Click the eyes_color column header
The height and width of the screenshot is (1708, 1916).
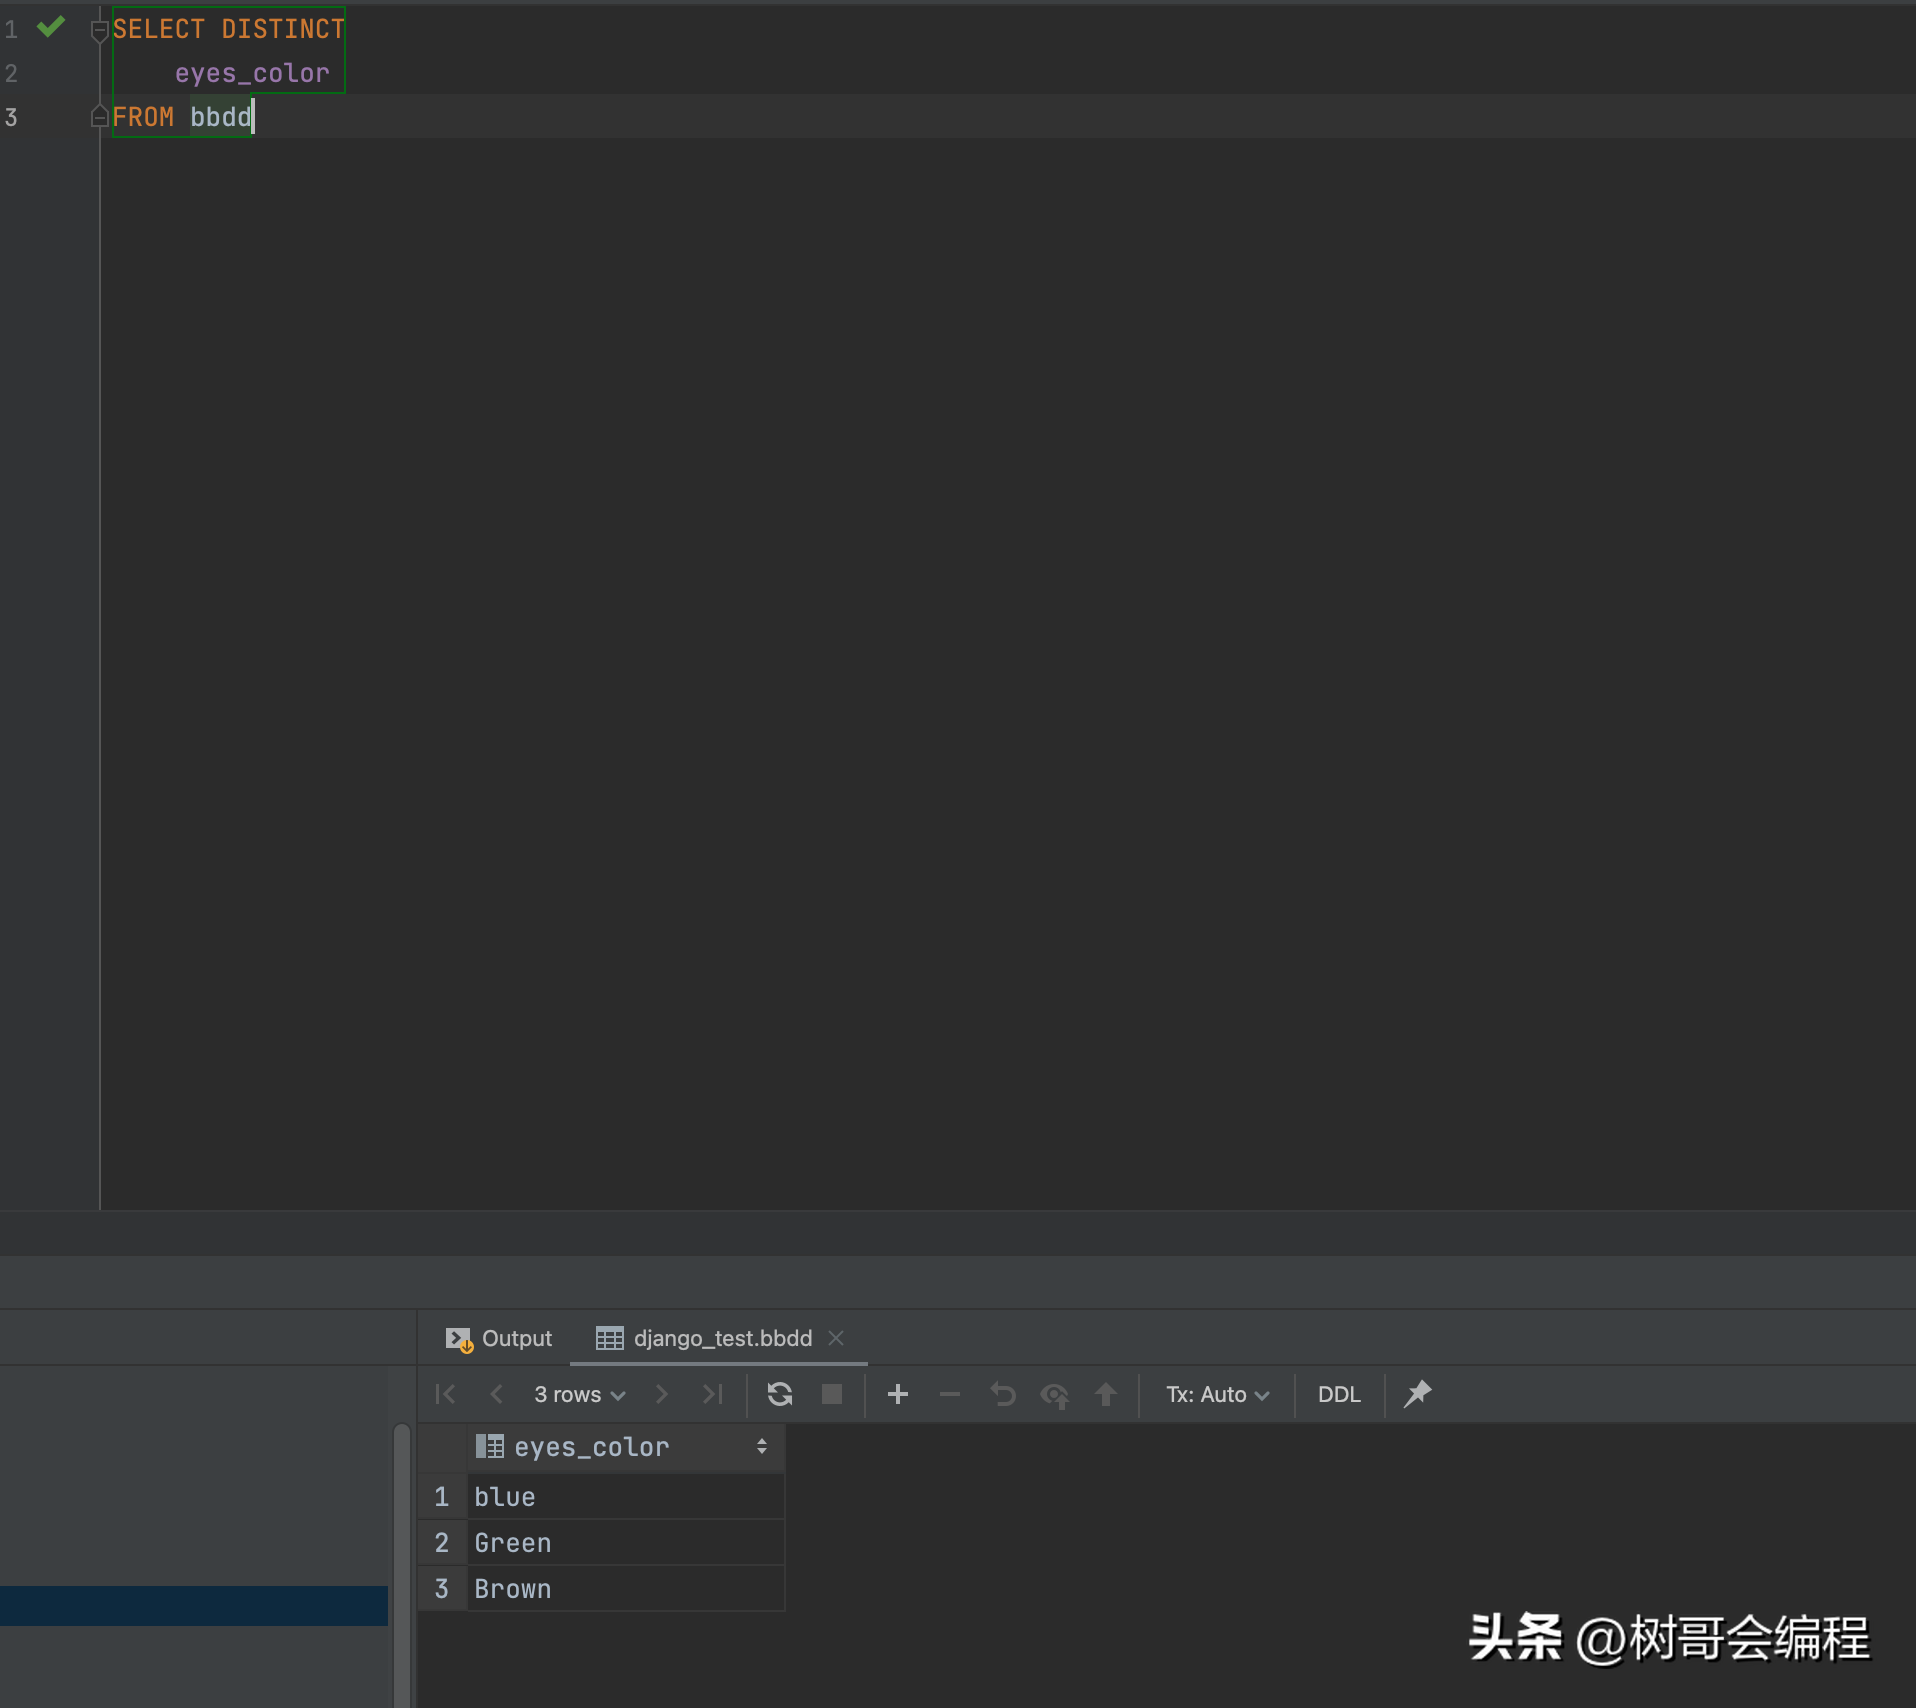tap(626, 1447)
